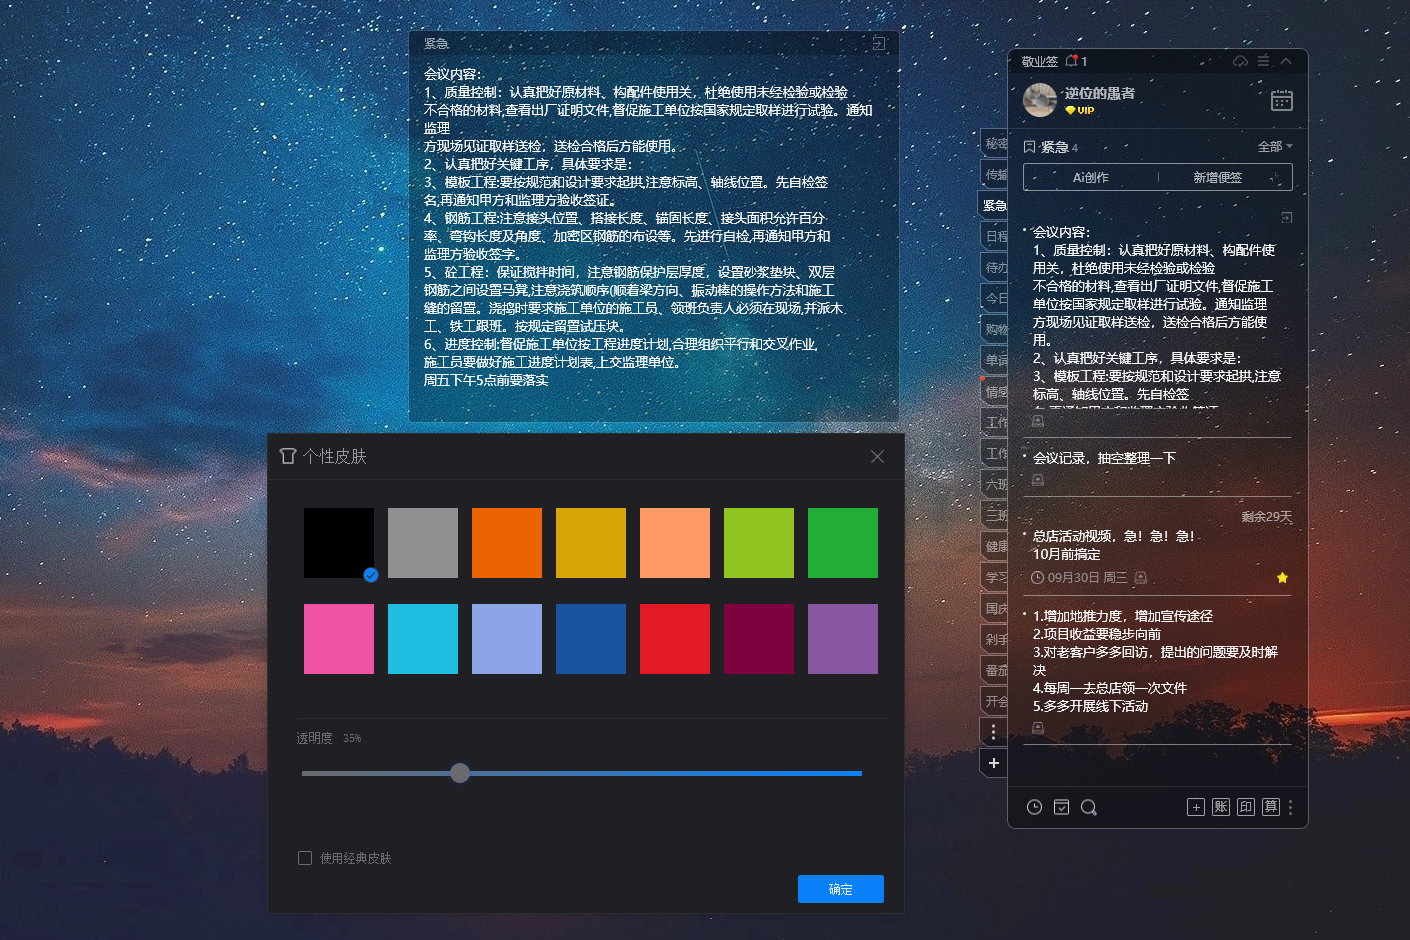Open the 番茄 category tab

994,670
